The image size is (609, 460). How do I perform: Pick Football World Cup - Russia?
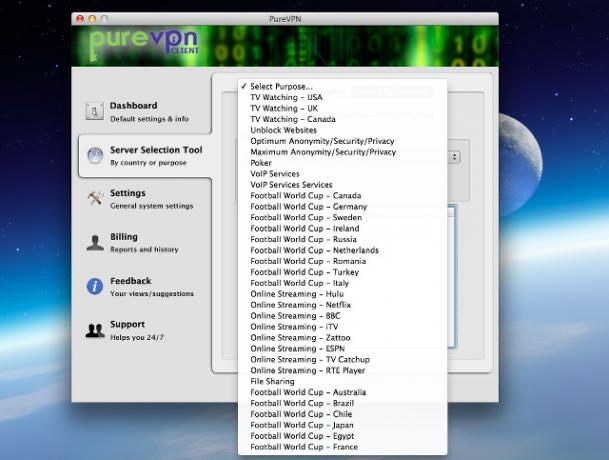[343, 239]
